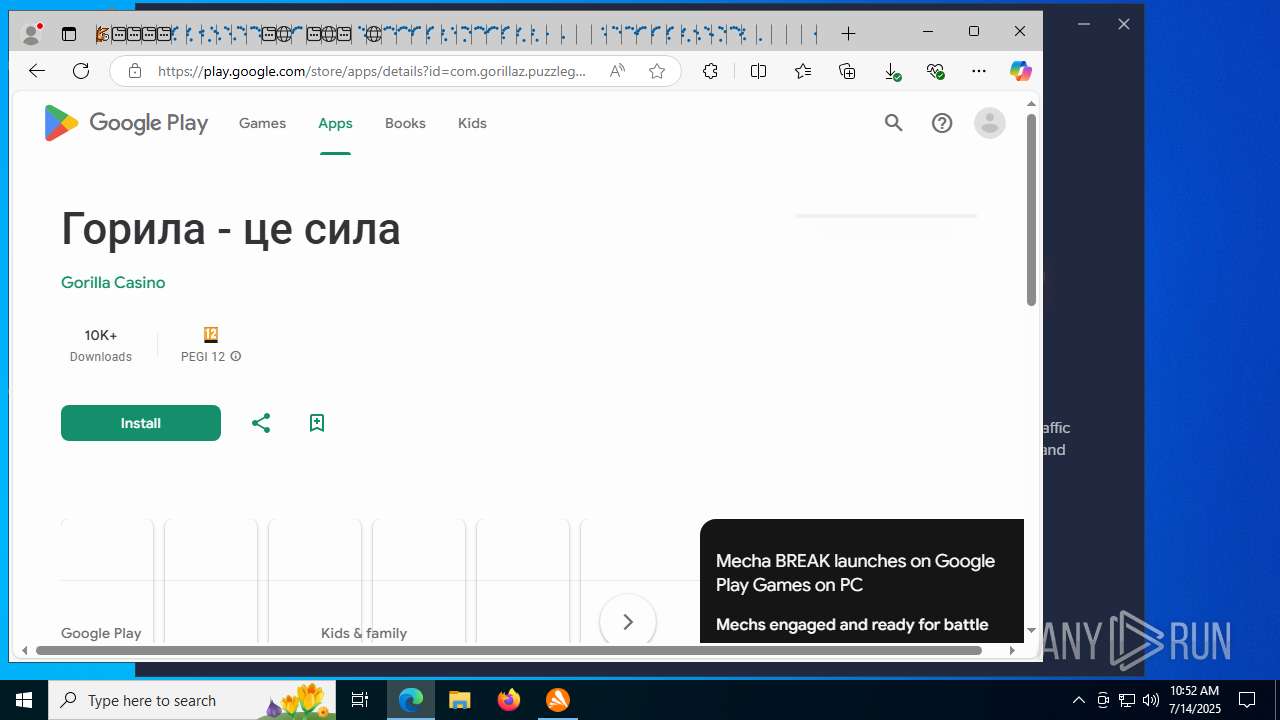Image resolution: width=1280 pixels, height=720 pixels.
Task: Click the Горила - це сила title
Action: click(x=231, y=229)
